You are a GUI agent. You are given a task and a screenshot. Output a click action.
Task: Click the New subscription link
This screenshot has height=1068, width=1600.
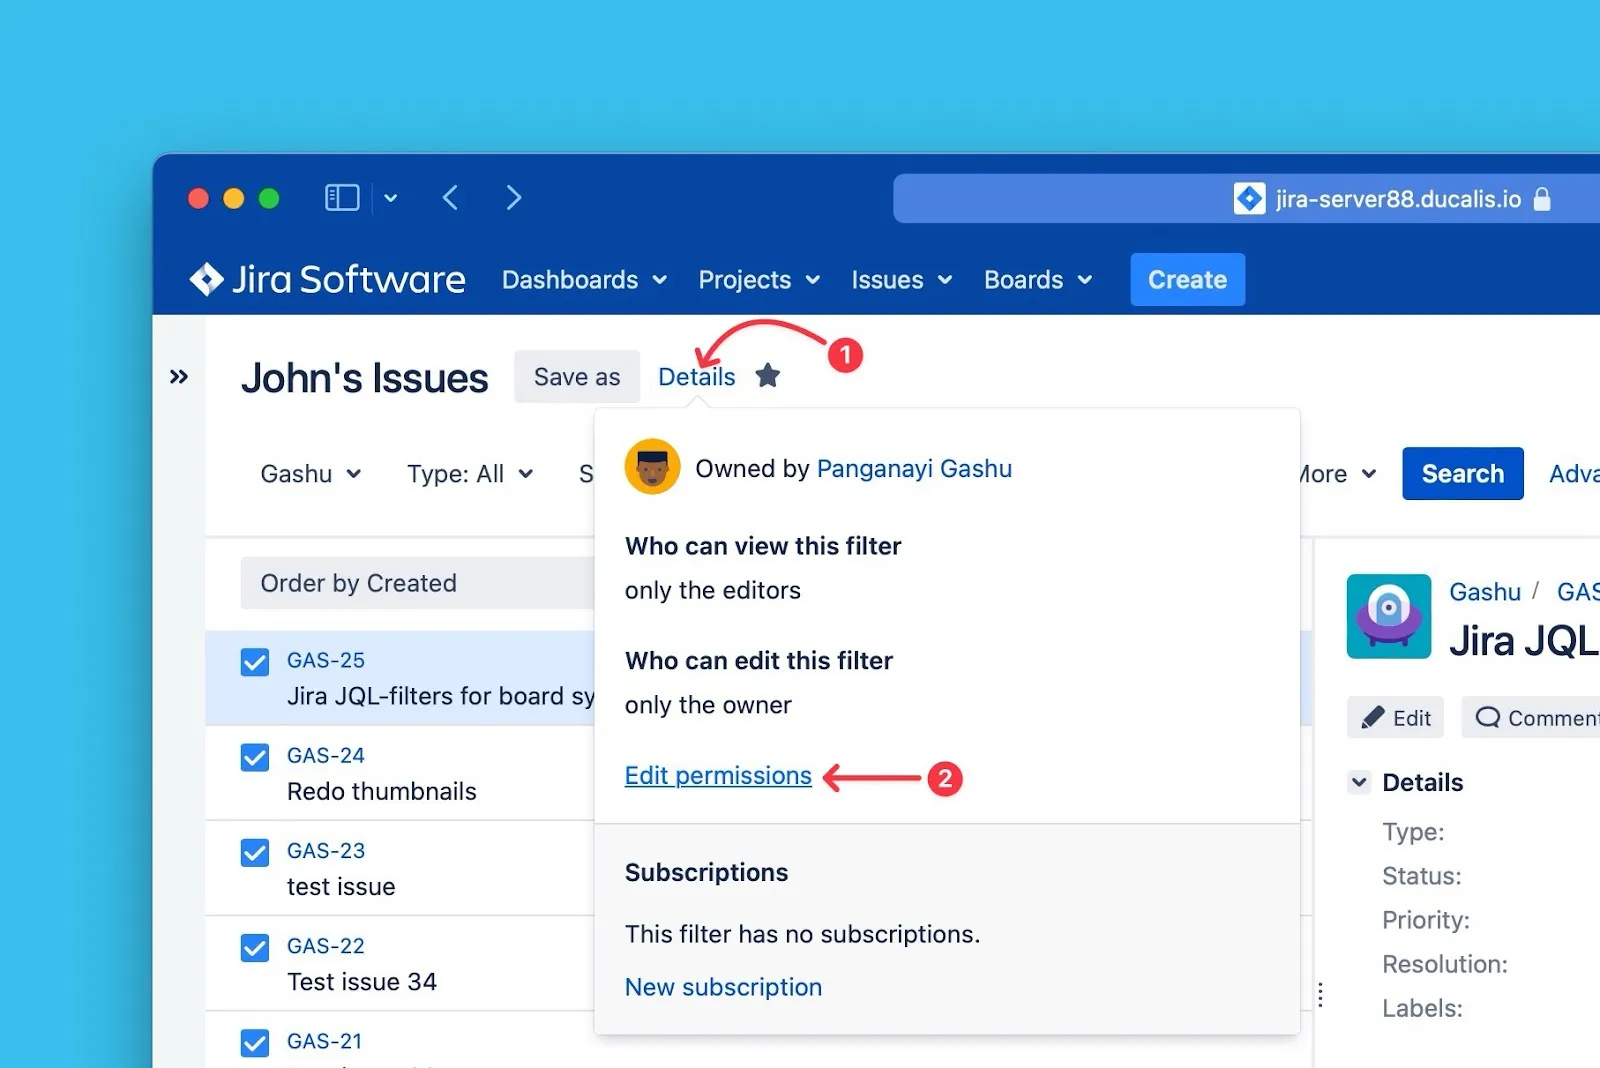click(x=723, y=987)
